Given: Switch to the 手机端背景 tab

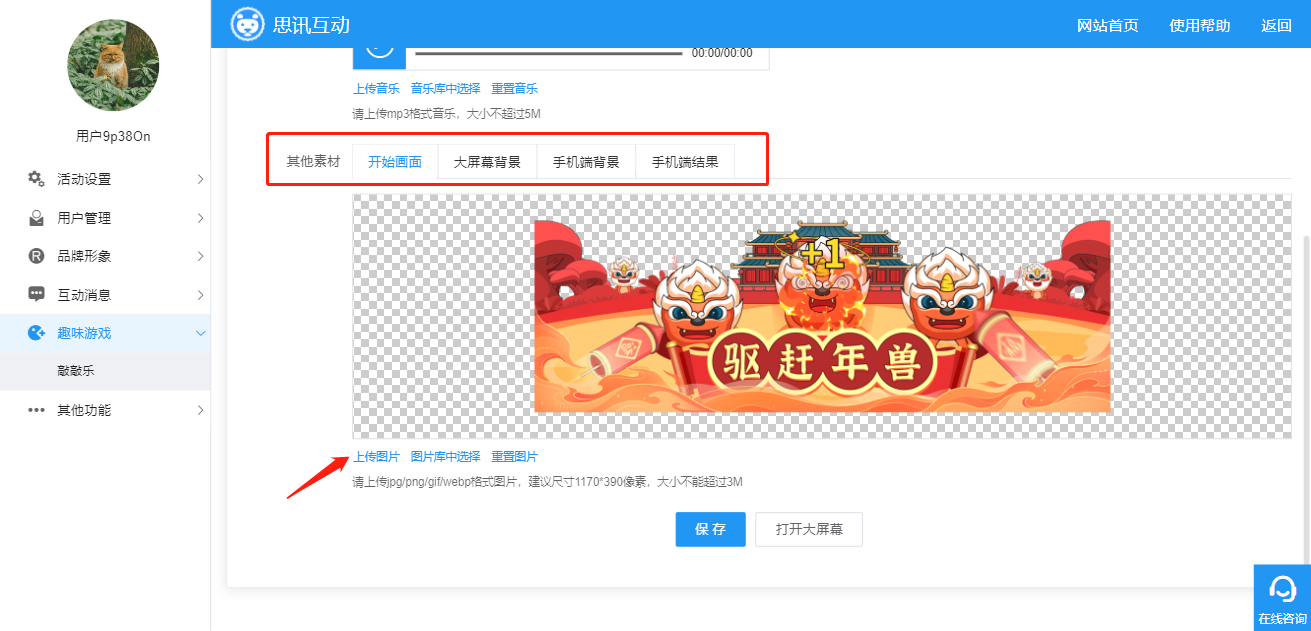Looking at the screenshot, I should (586, 162).
